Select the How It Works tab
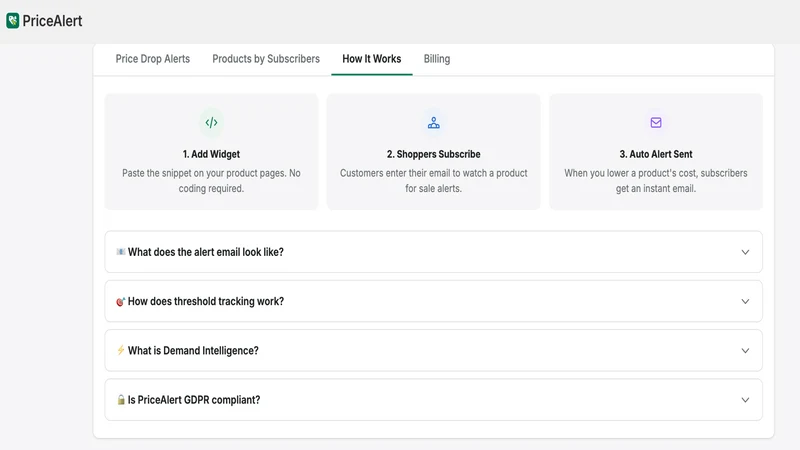Viewport: 800px width, 450px height. [x=371, y=59]
